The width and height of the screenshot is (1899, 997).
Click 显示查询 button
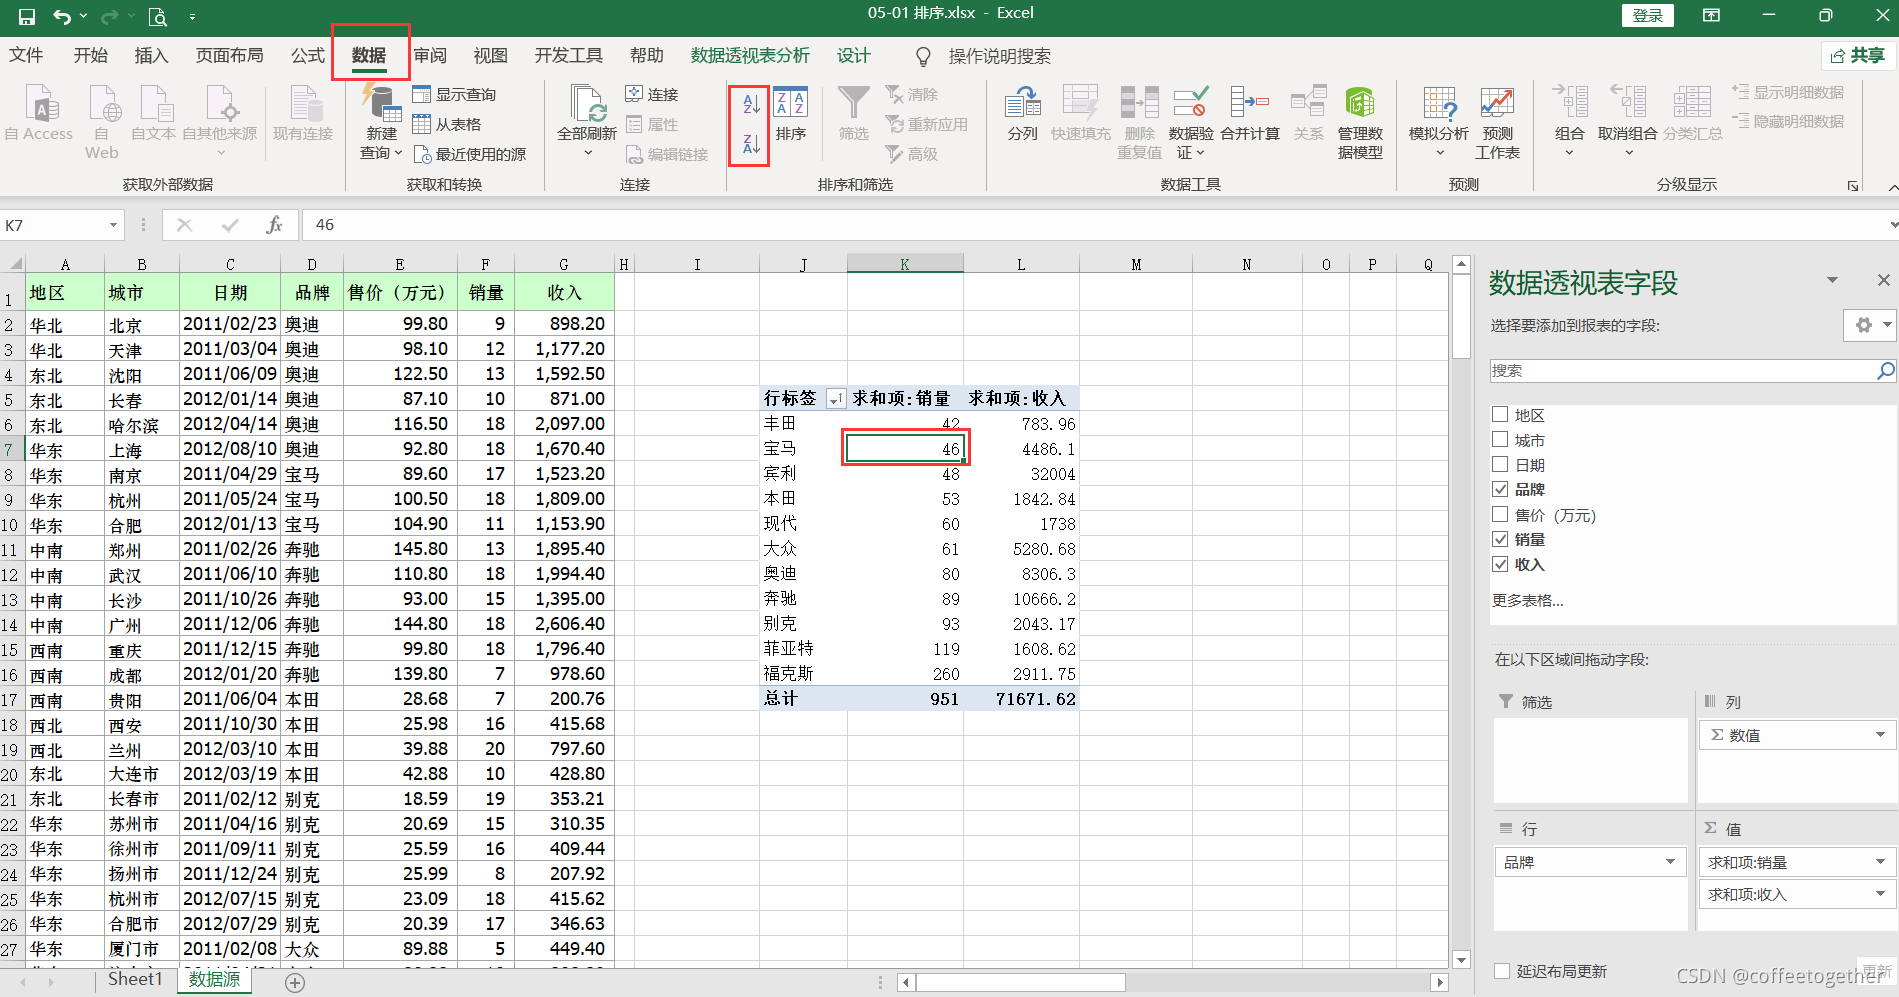[x=454, y=94]
